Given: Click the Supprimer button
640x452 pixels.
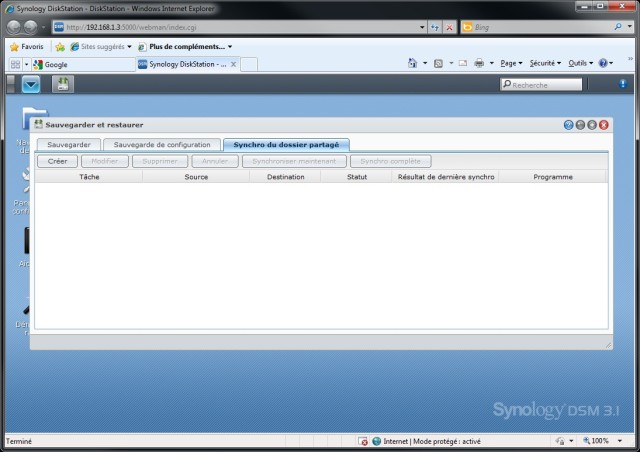Looking at the screenshot, I should (x=160, y=161).
